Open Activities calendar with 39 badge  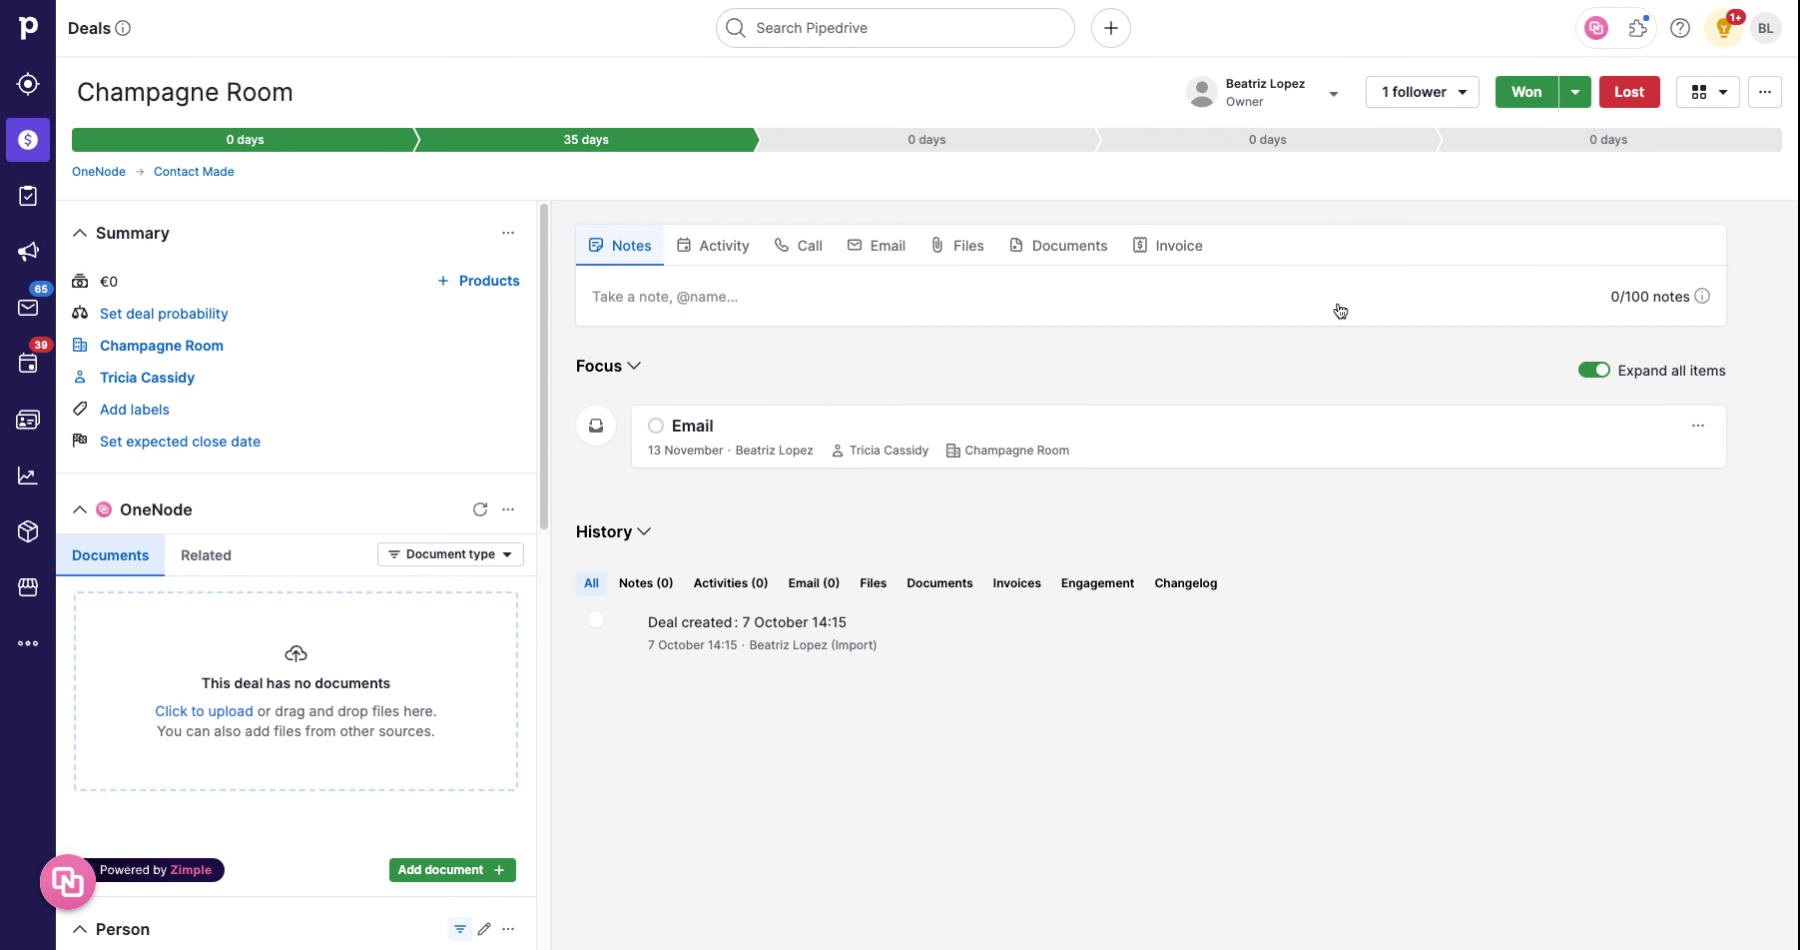(28, 363)
